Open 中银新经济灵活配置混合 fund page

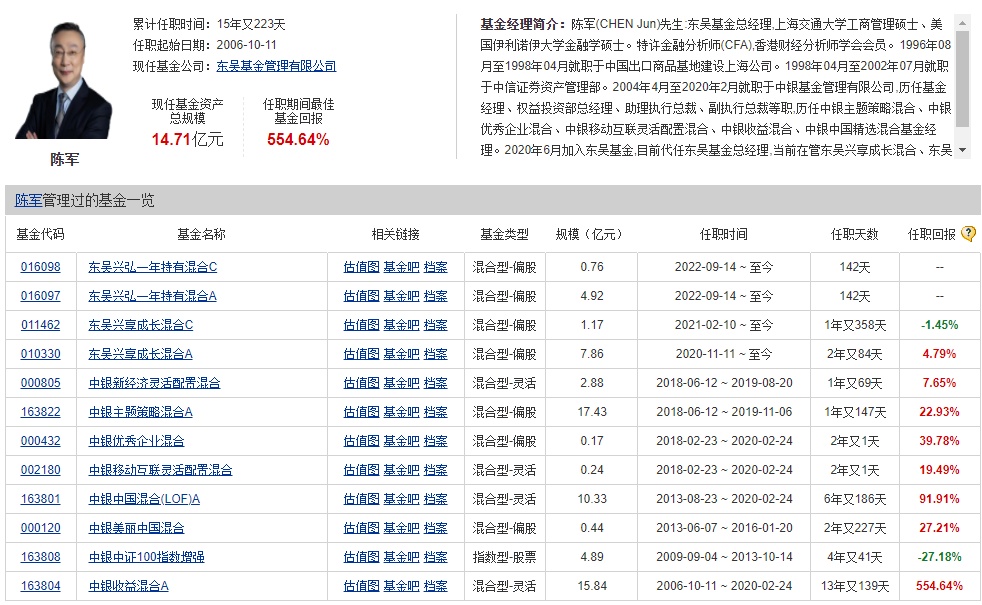[154, 383]
